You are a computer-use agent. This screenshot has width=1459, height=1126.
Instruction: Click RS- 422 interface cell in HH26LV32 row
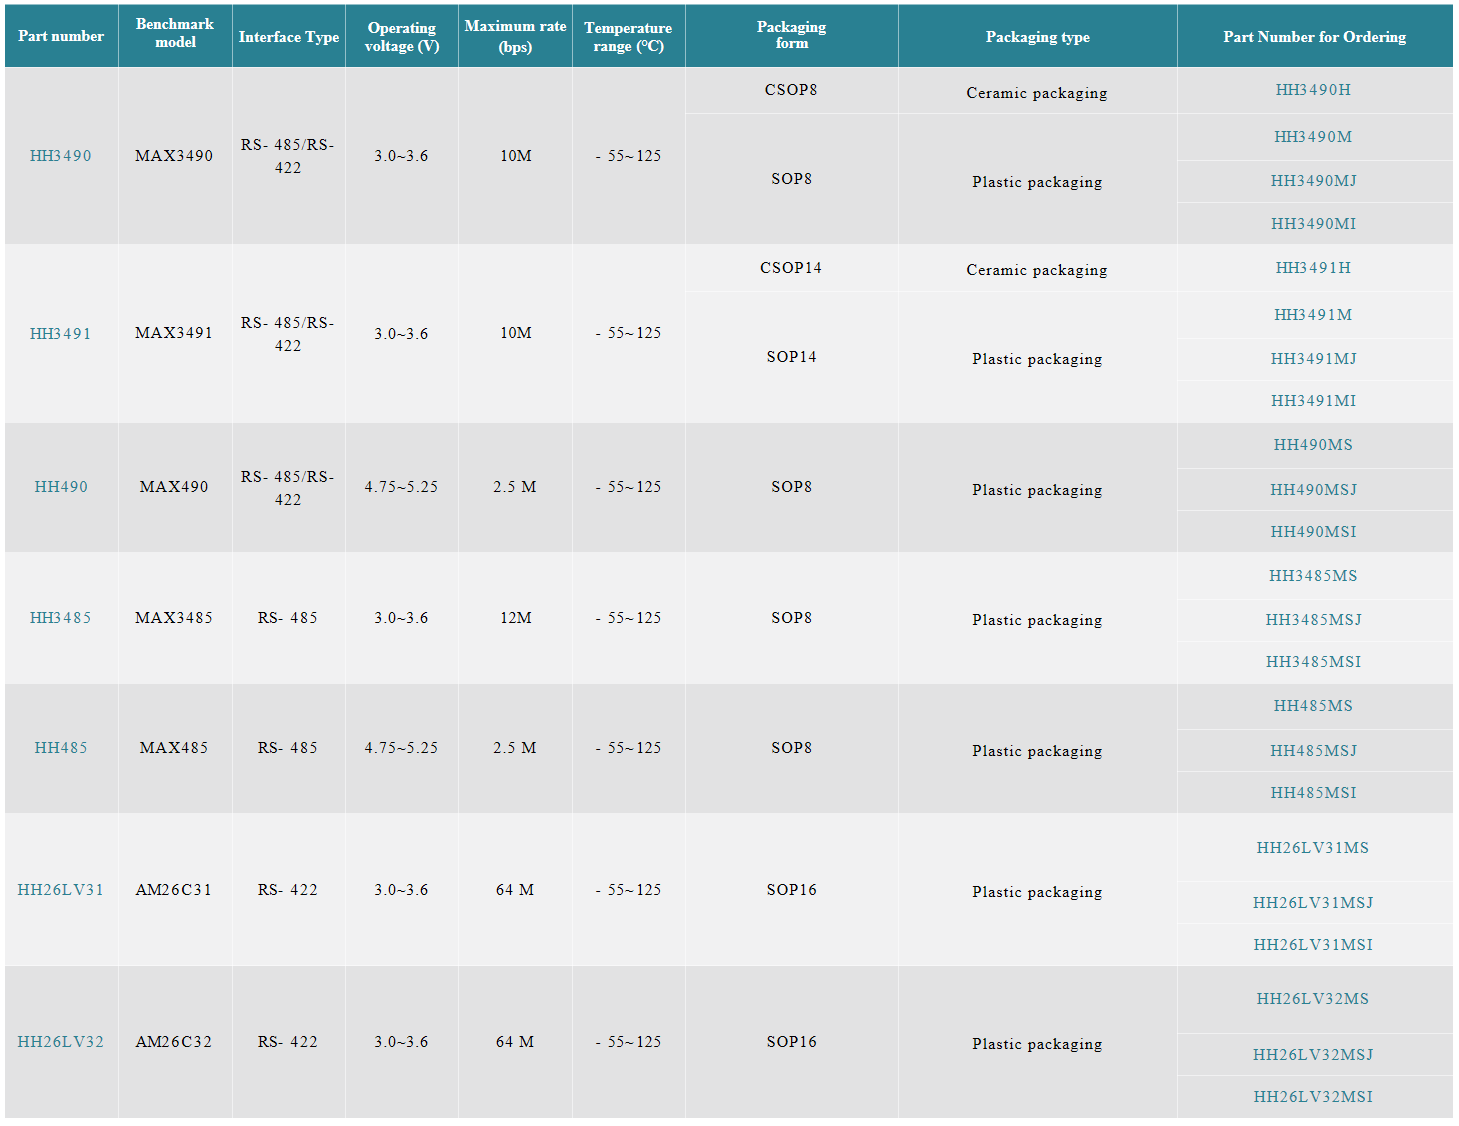point(288,1042)
